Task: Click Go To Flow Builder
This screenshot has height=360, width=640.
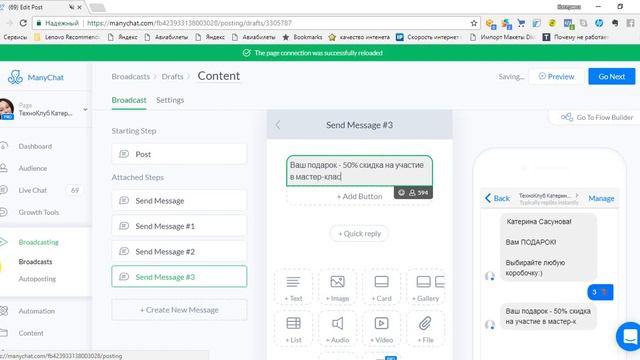Action: pyautogui.click(x=596, y=117)
